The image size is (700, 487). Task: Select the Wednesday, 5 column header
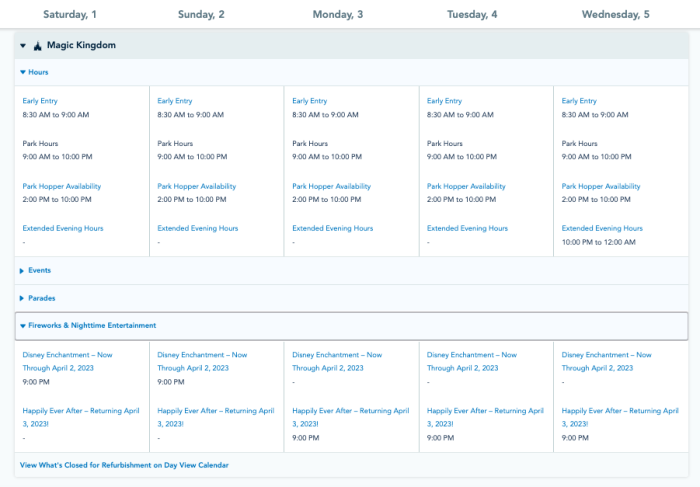615,14
